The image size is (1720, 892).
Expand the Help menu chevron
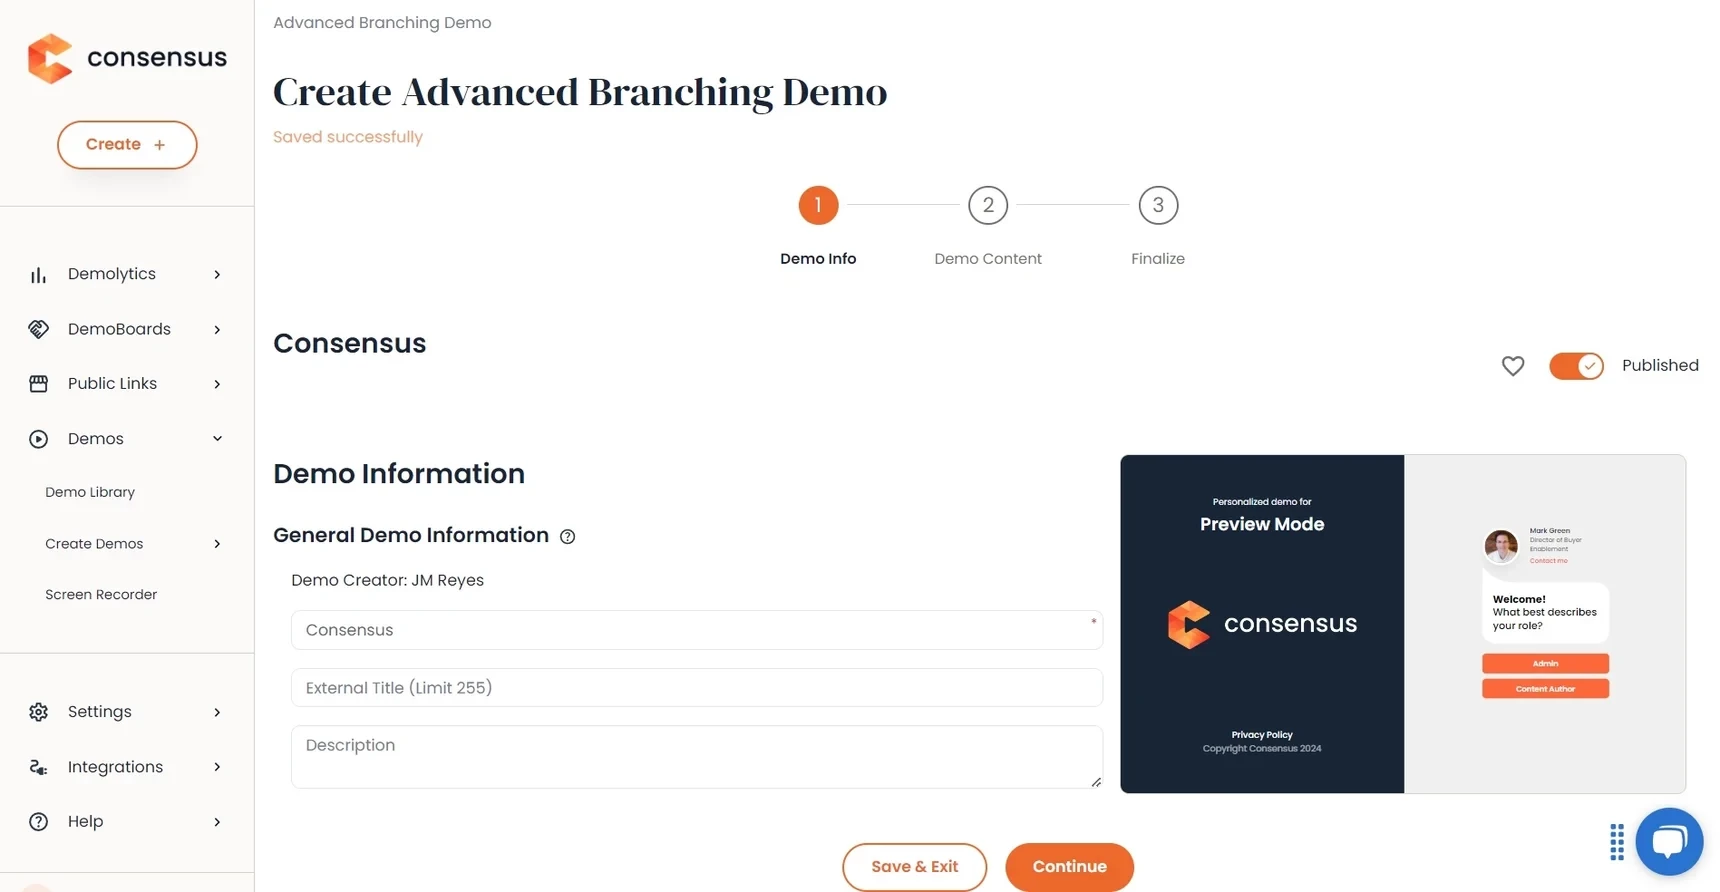coord(217,822)
